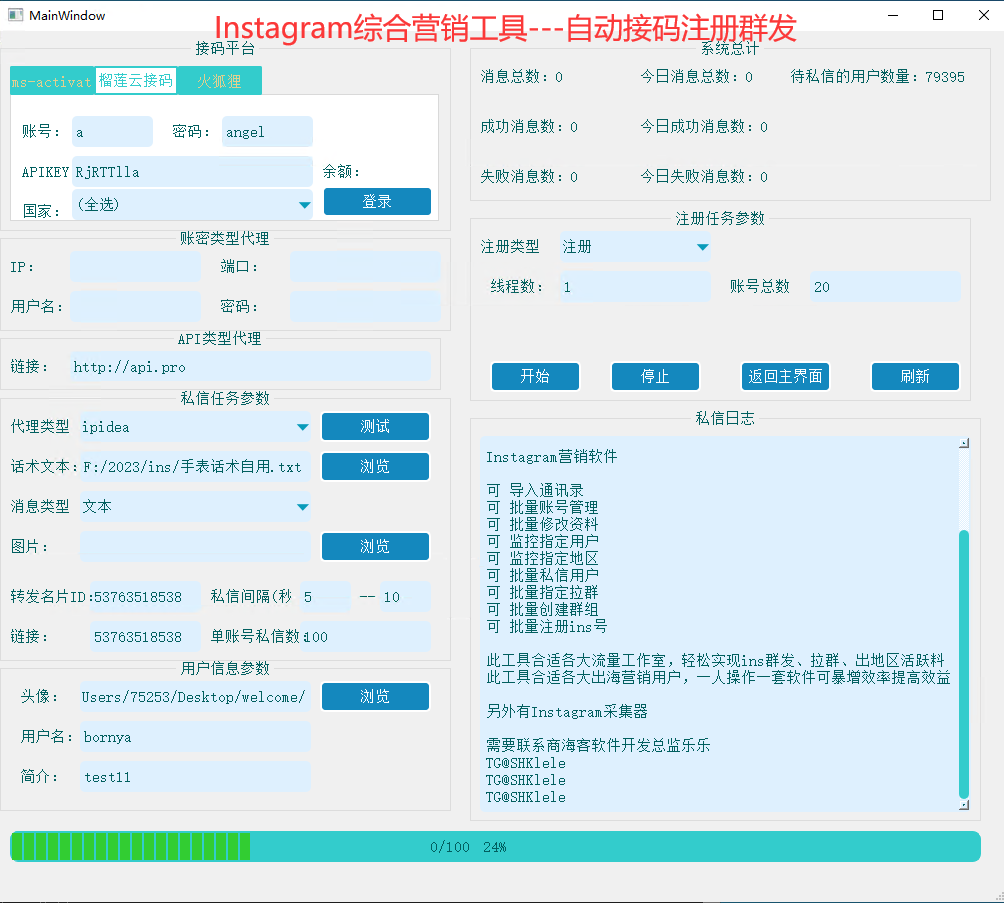Click the first TG@SHKlele line in the log

coord(526,763)
